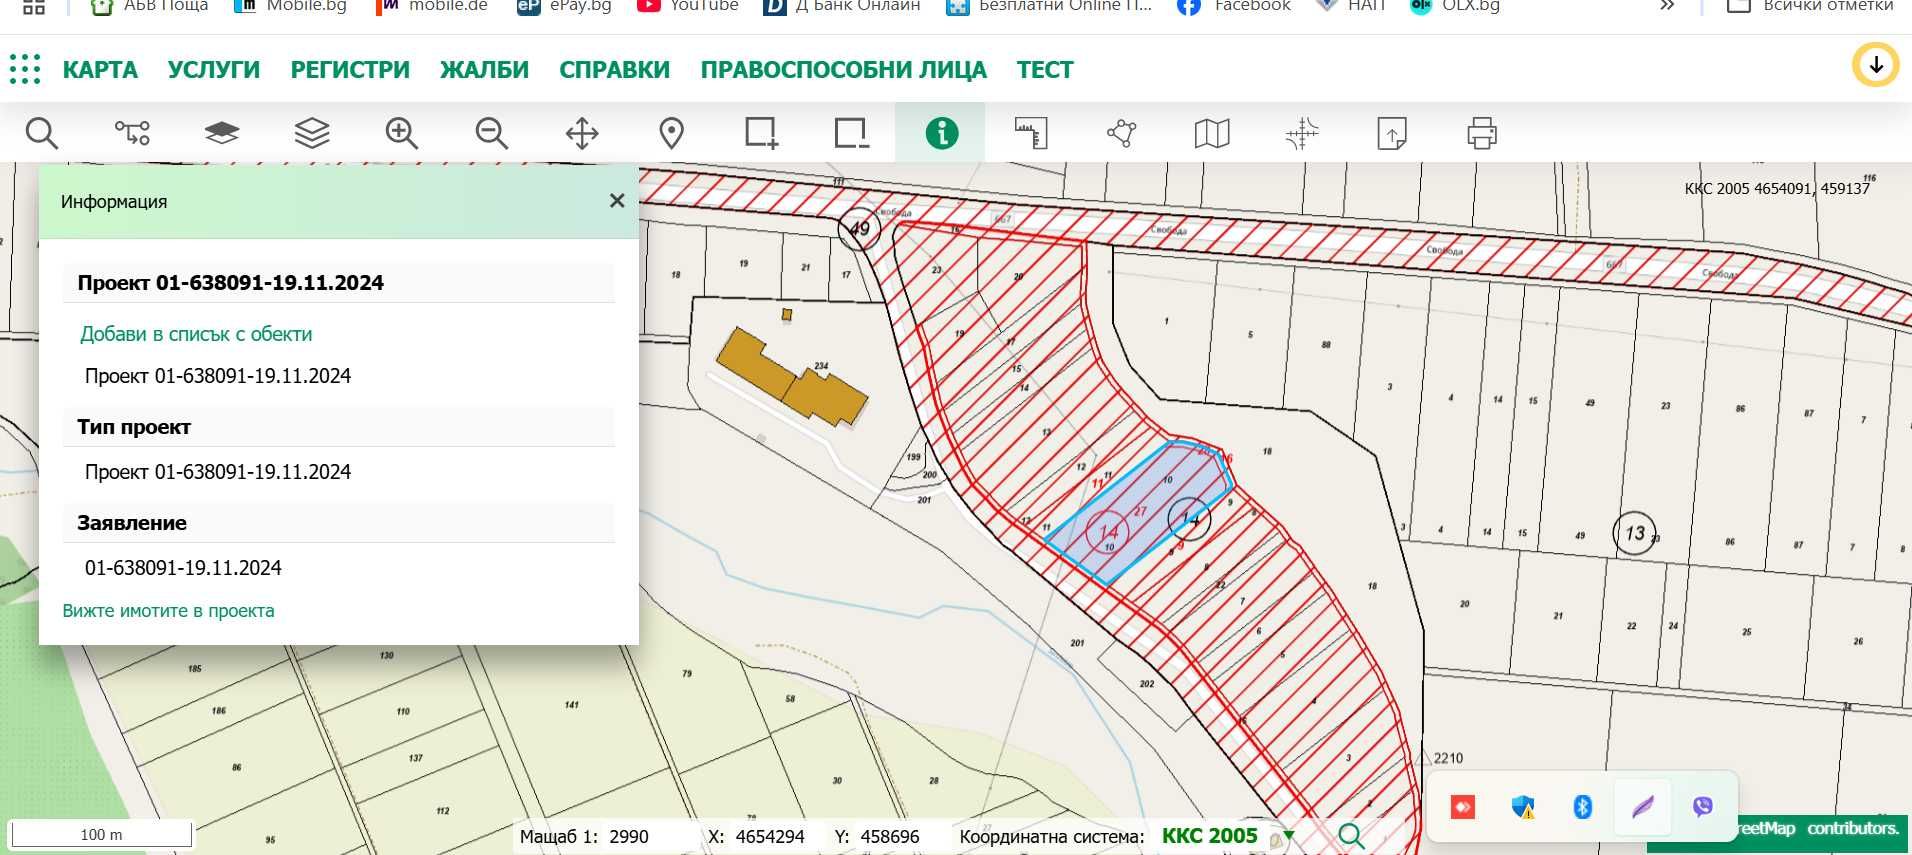
Task: Select the polygon drawing tool
Action: pos(1122,133)
